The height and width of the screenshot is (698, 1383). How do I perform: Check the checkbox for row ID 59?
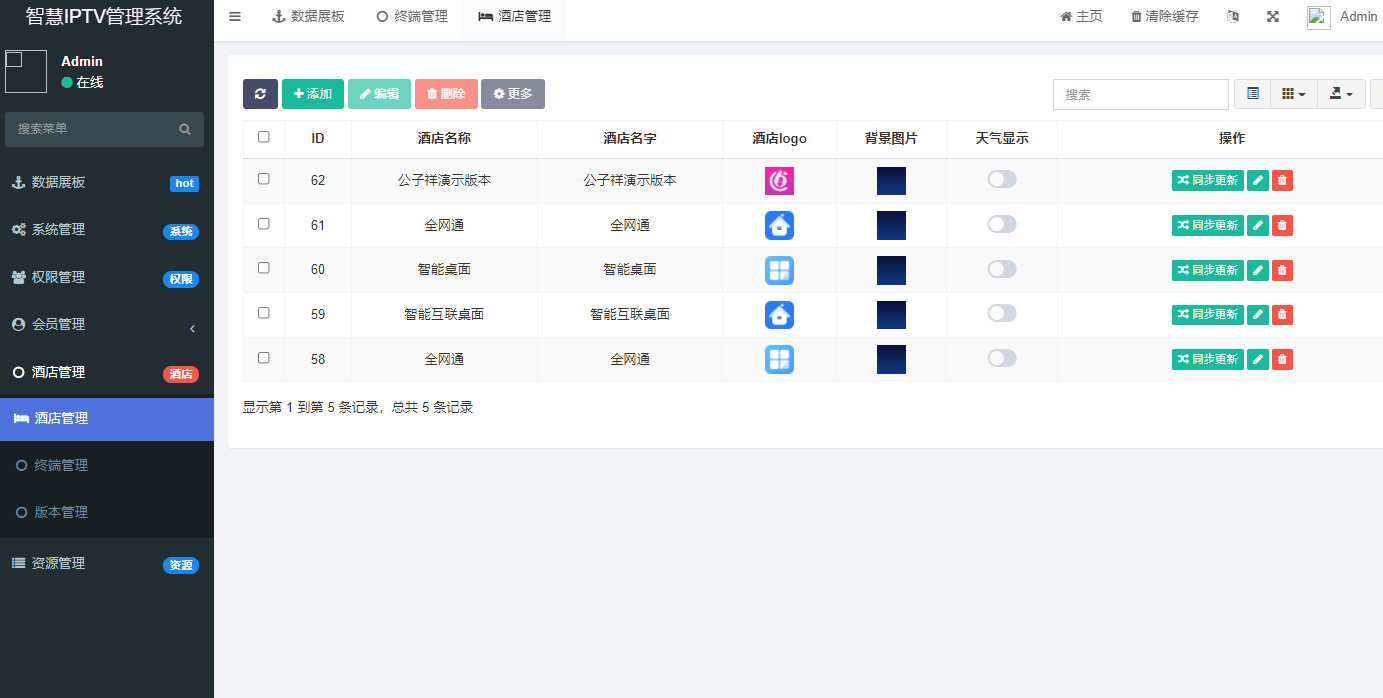(x=264, y=313)
